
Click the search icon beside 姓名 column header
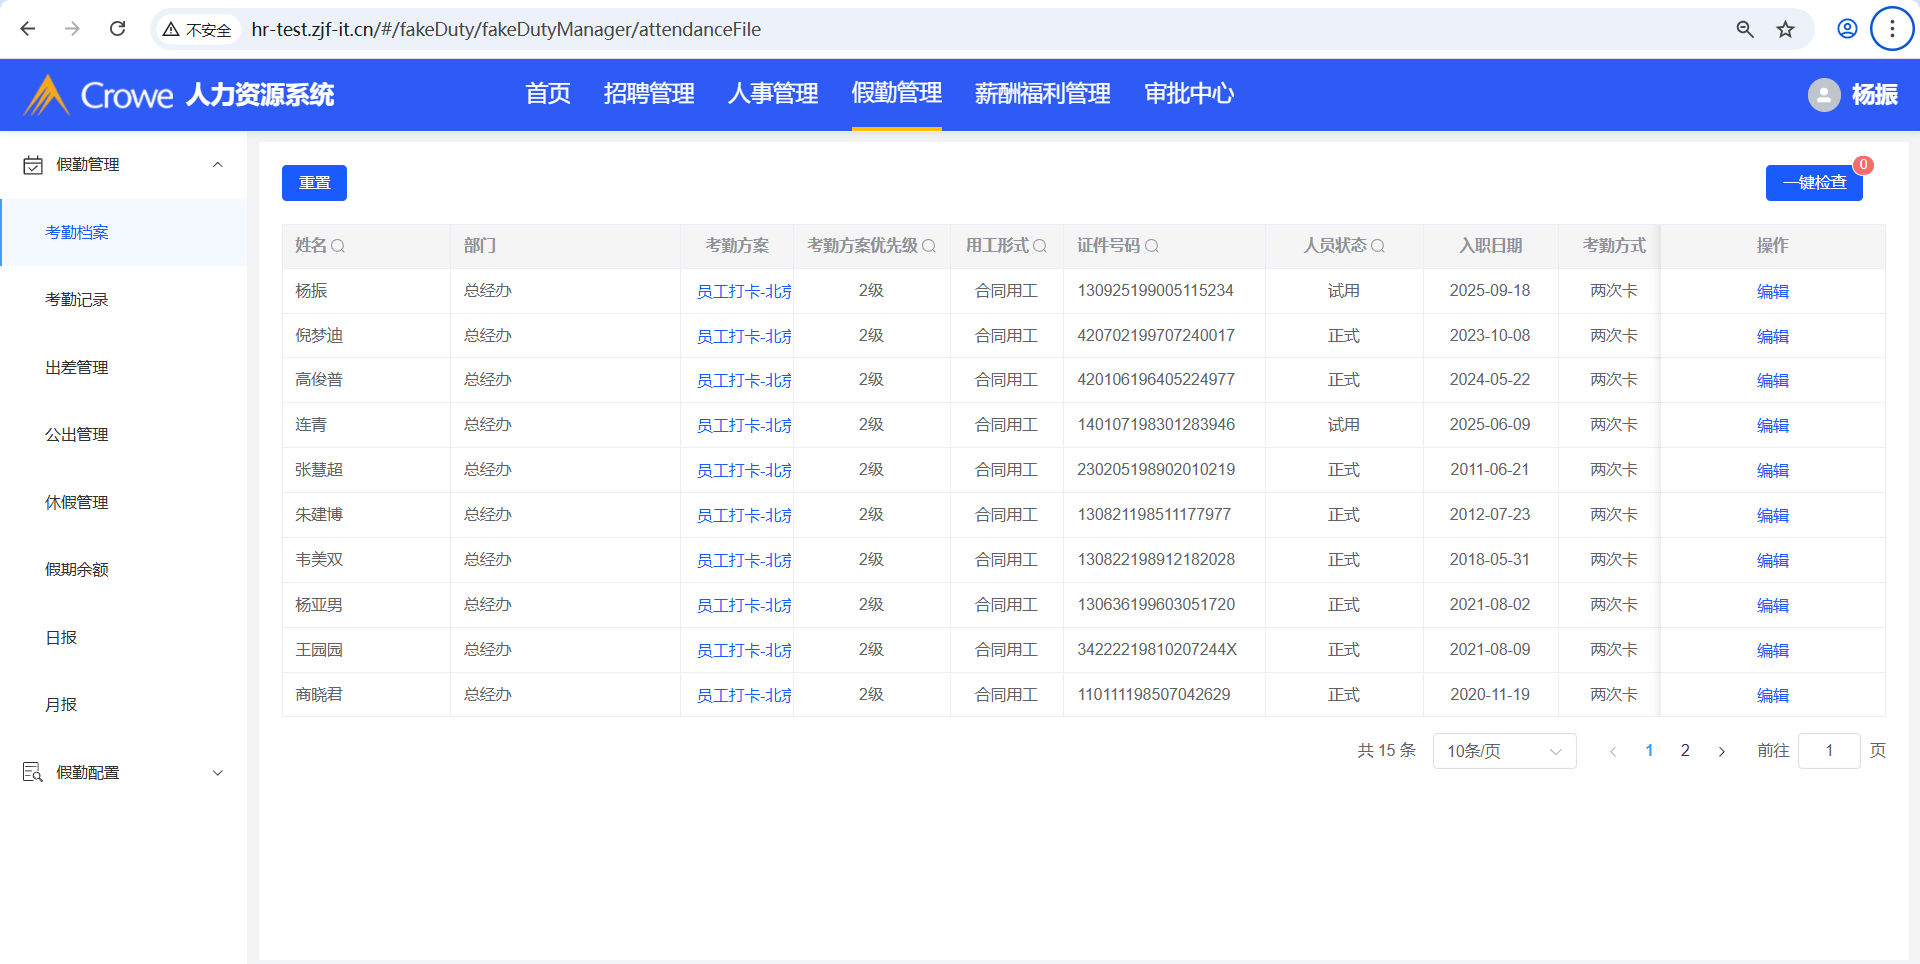338,246
